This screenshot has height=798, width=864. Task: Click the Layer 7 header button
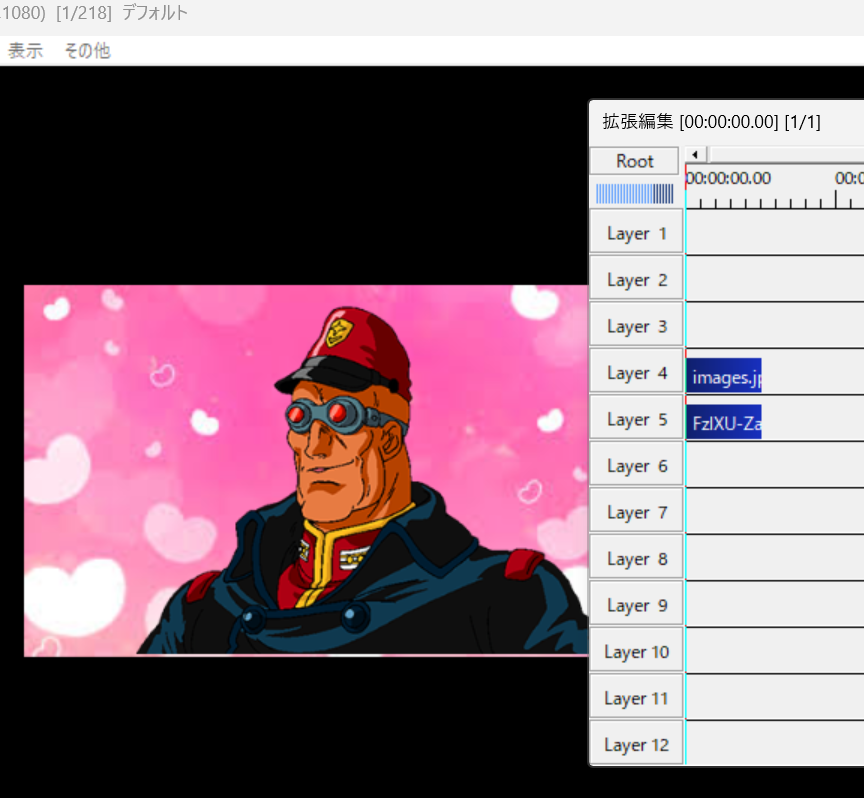636,512
